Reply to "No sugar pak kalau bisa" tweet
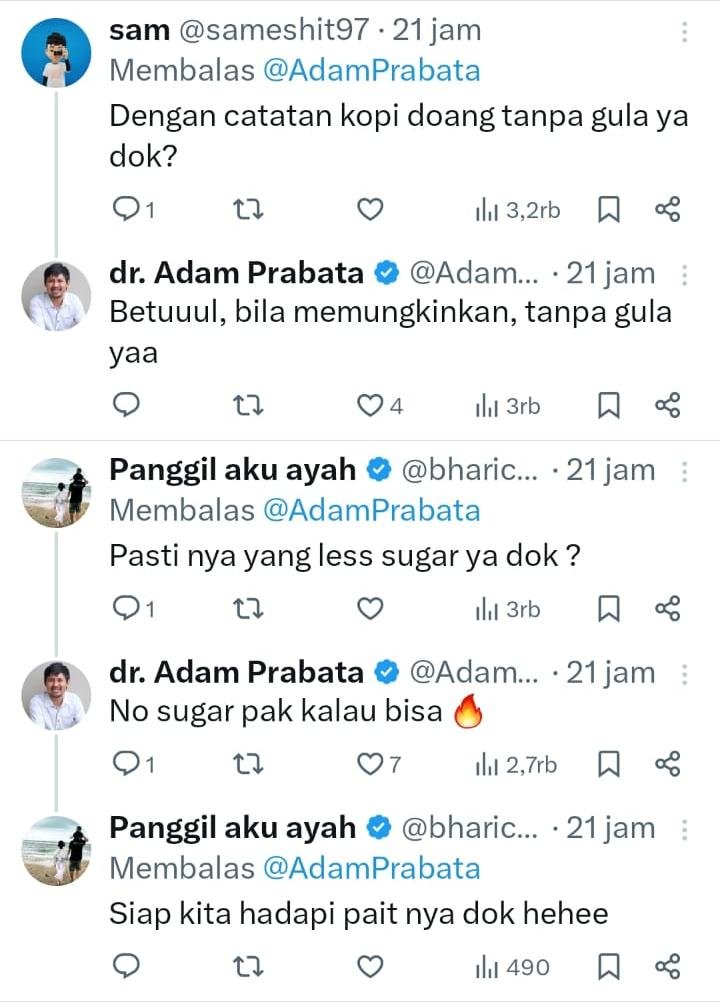 pyautogui.click(x=126, y=765)
